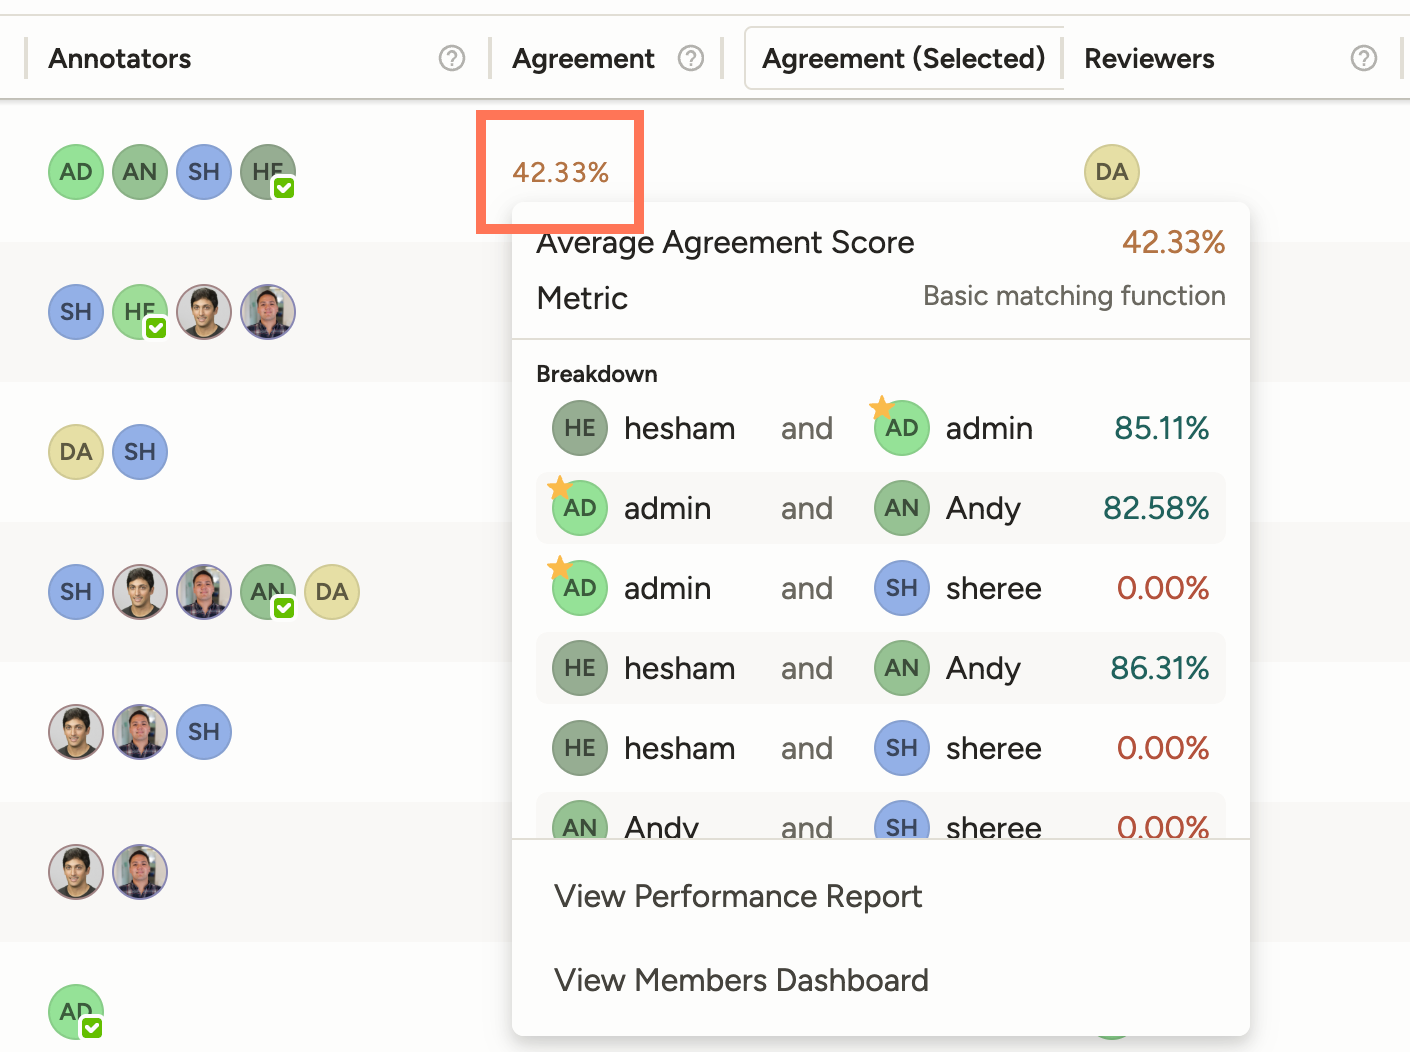Screen dimensions: 1410x1052
Task: Click the AN avatar with checkmark in fourth row
Action: point(268,592)
